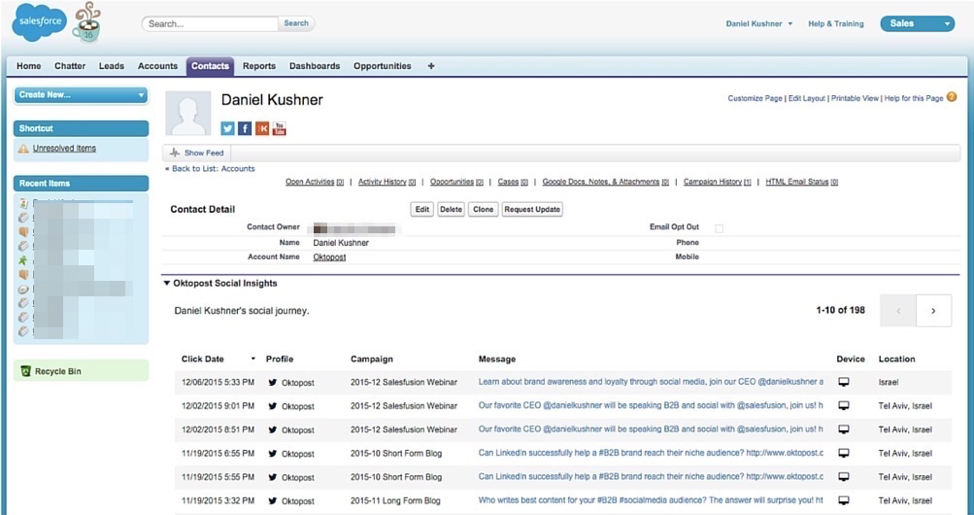Click the Edit button
This screenshot has width=974, height=515.
[x=422, y=209]
